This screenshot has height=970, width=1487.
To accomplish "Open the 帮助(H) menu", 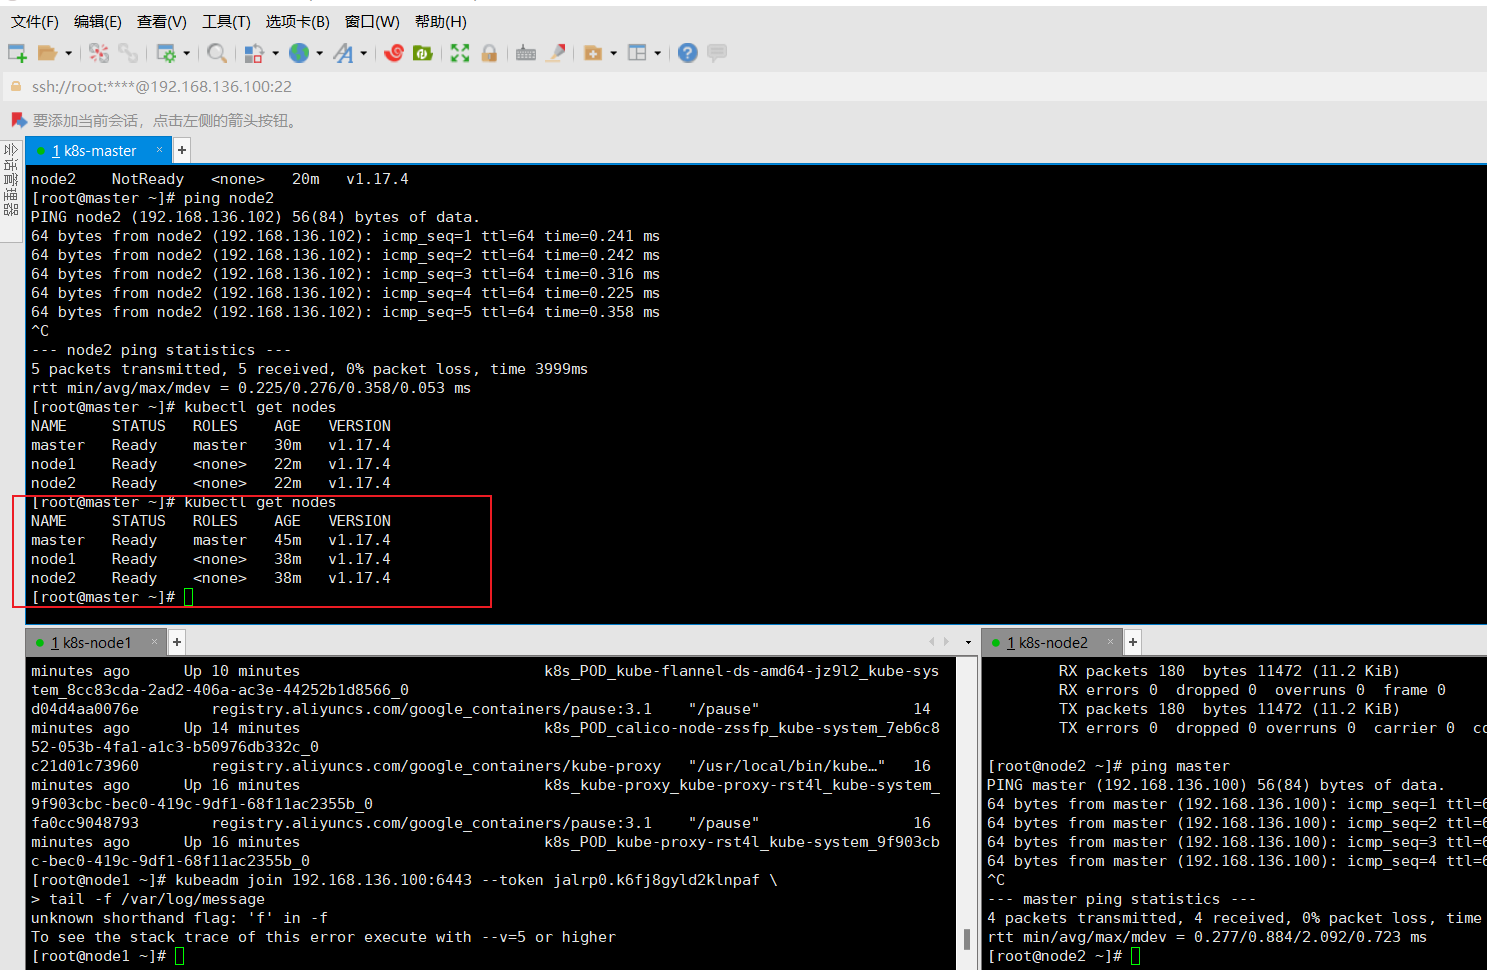I will [x=440, y=21].
